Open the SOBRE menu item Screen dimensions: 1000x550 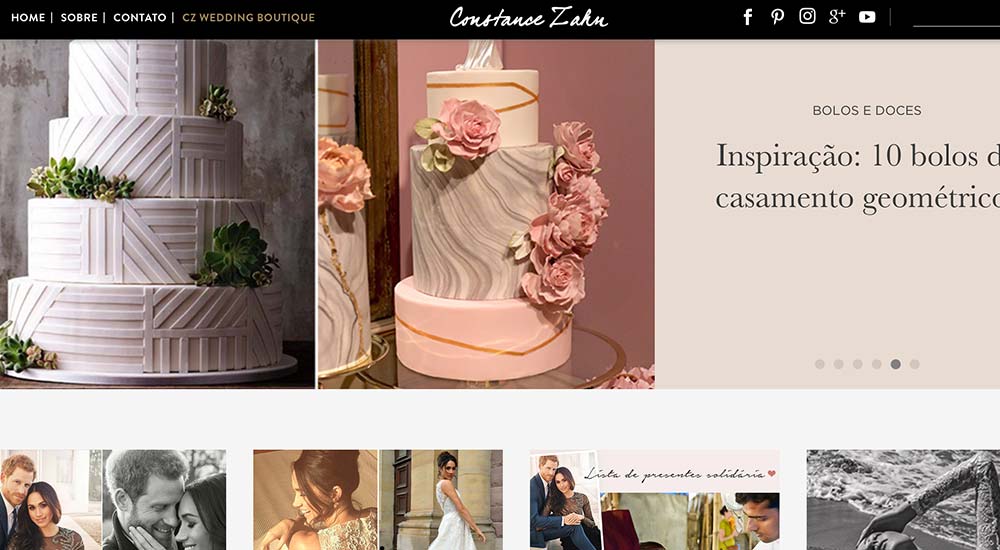79,18
